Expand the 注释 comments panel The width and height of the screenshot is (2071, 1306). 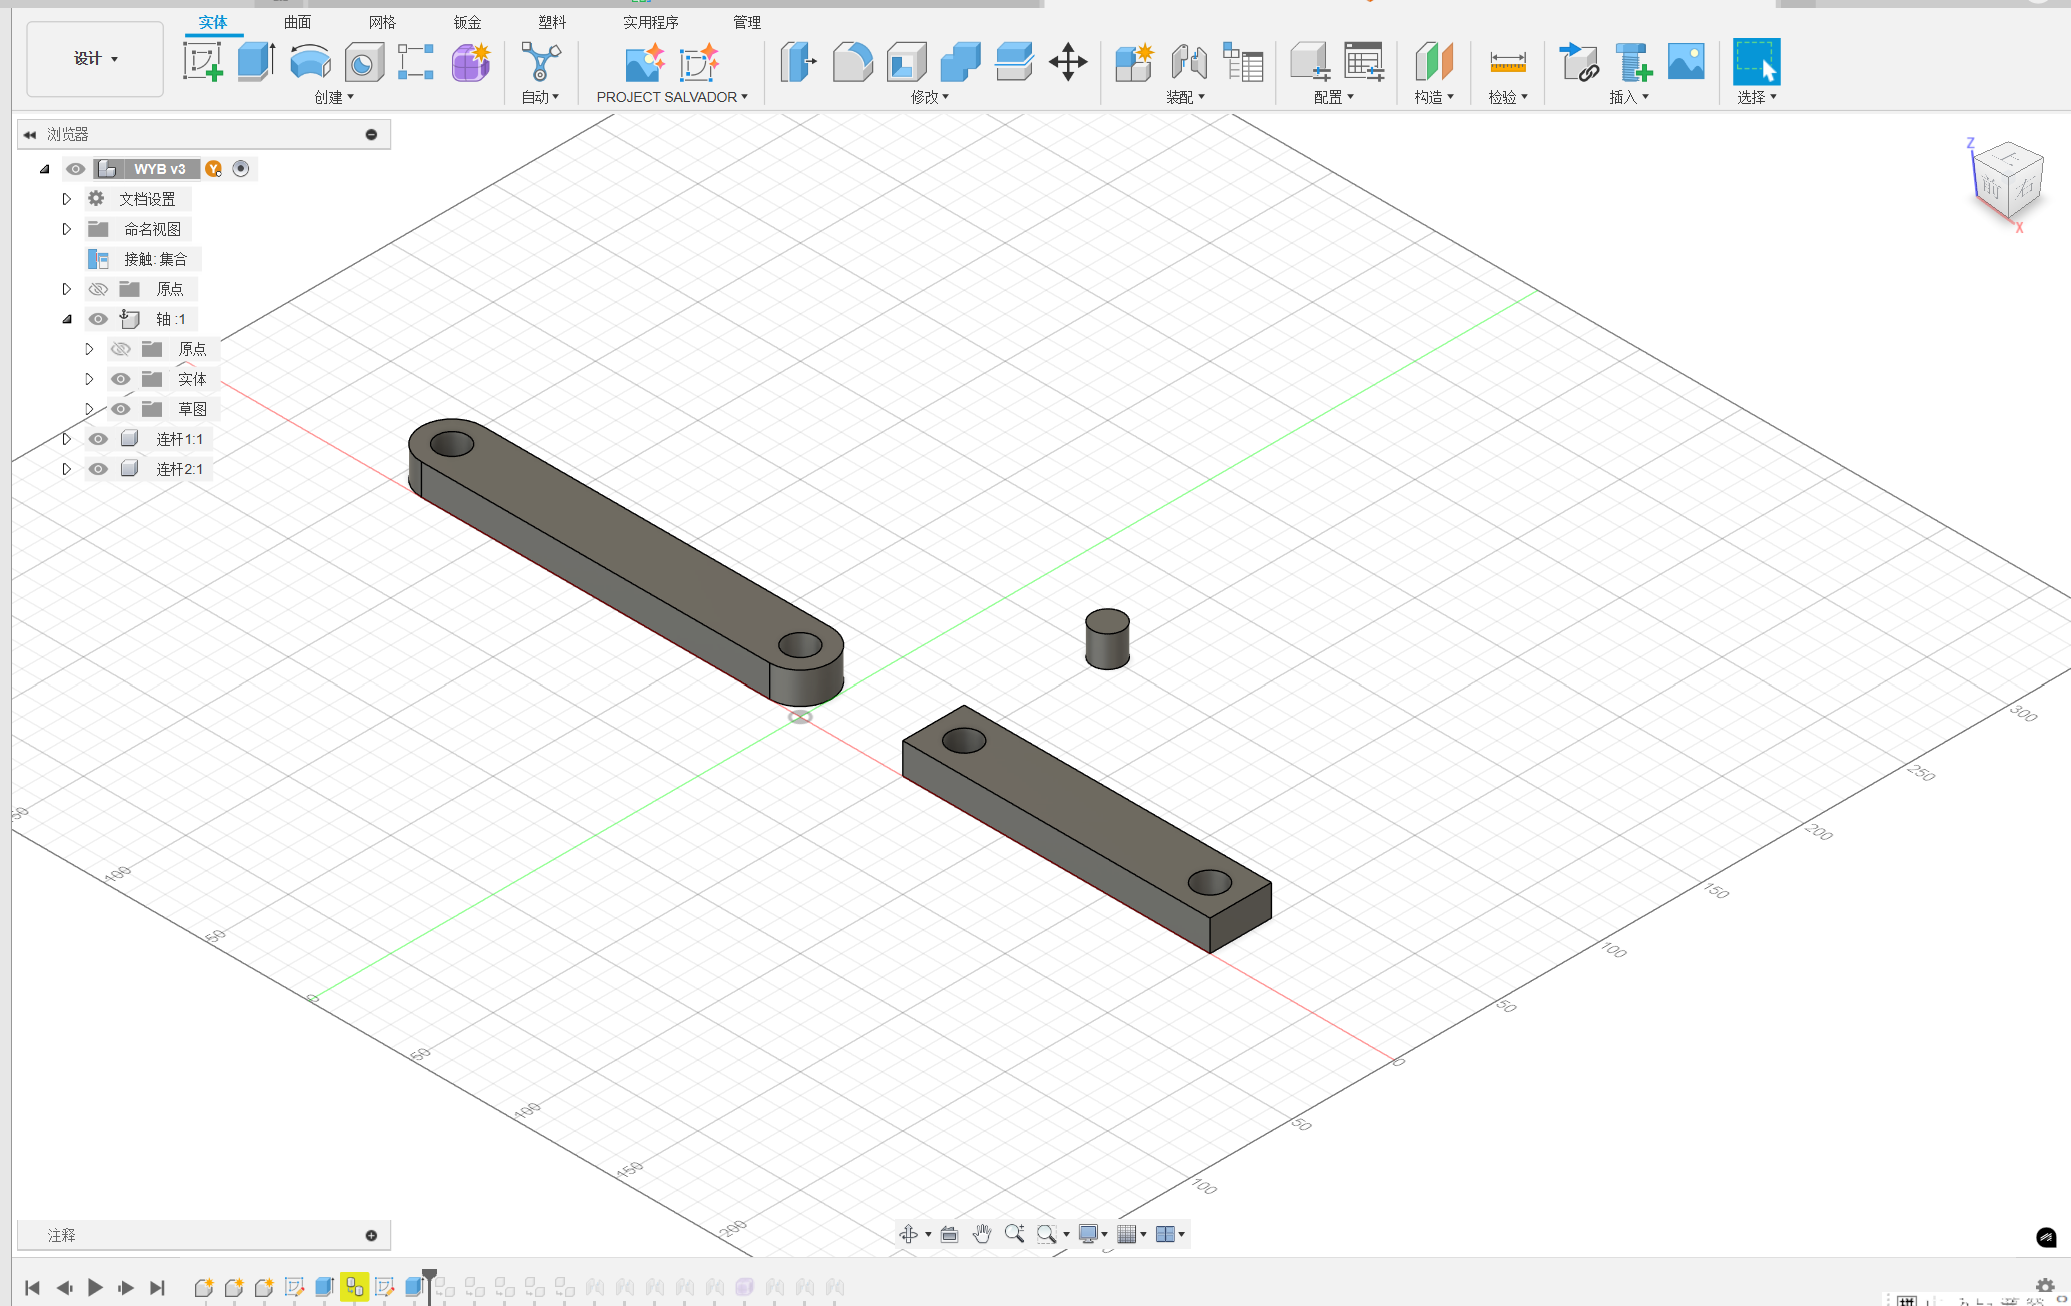coord(371,1235)
